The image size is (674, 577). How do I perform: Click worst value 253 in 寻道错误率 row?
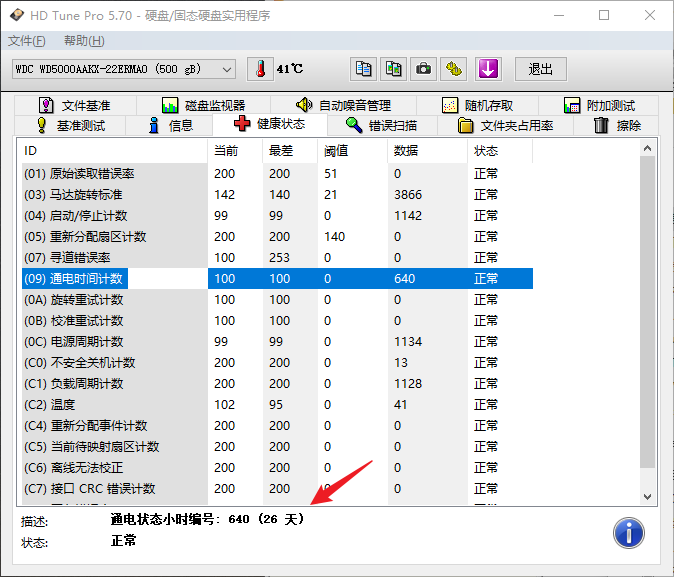(279, 258)
